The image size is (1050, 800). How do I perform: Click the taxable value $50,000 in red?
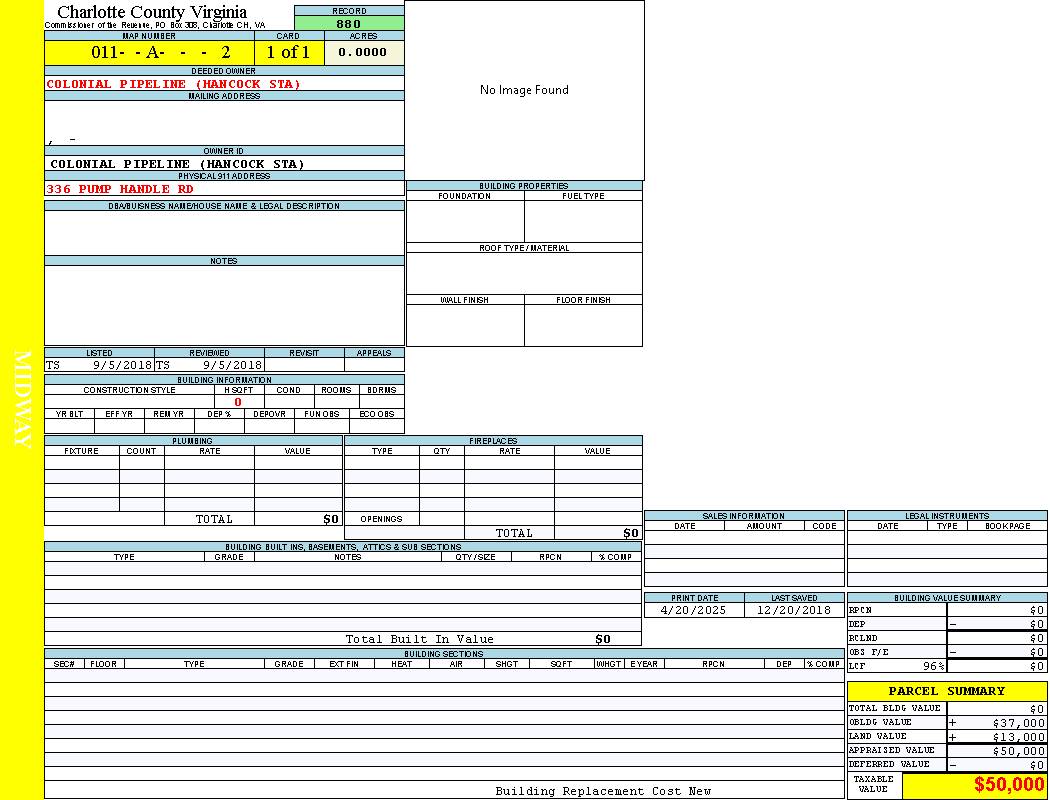[1009, 785]
